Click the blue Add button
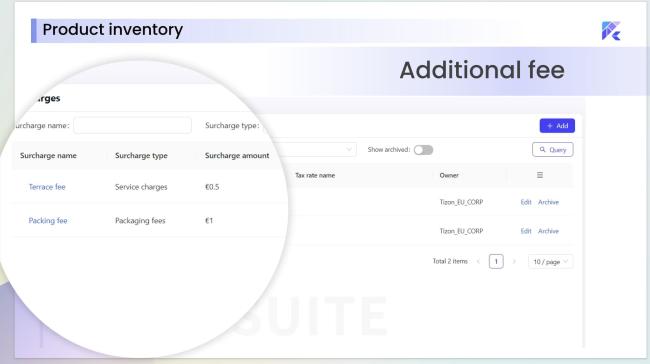This screenshot has width=650, height=364. point(557,126)
